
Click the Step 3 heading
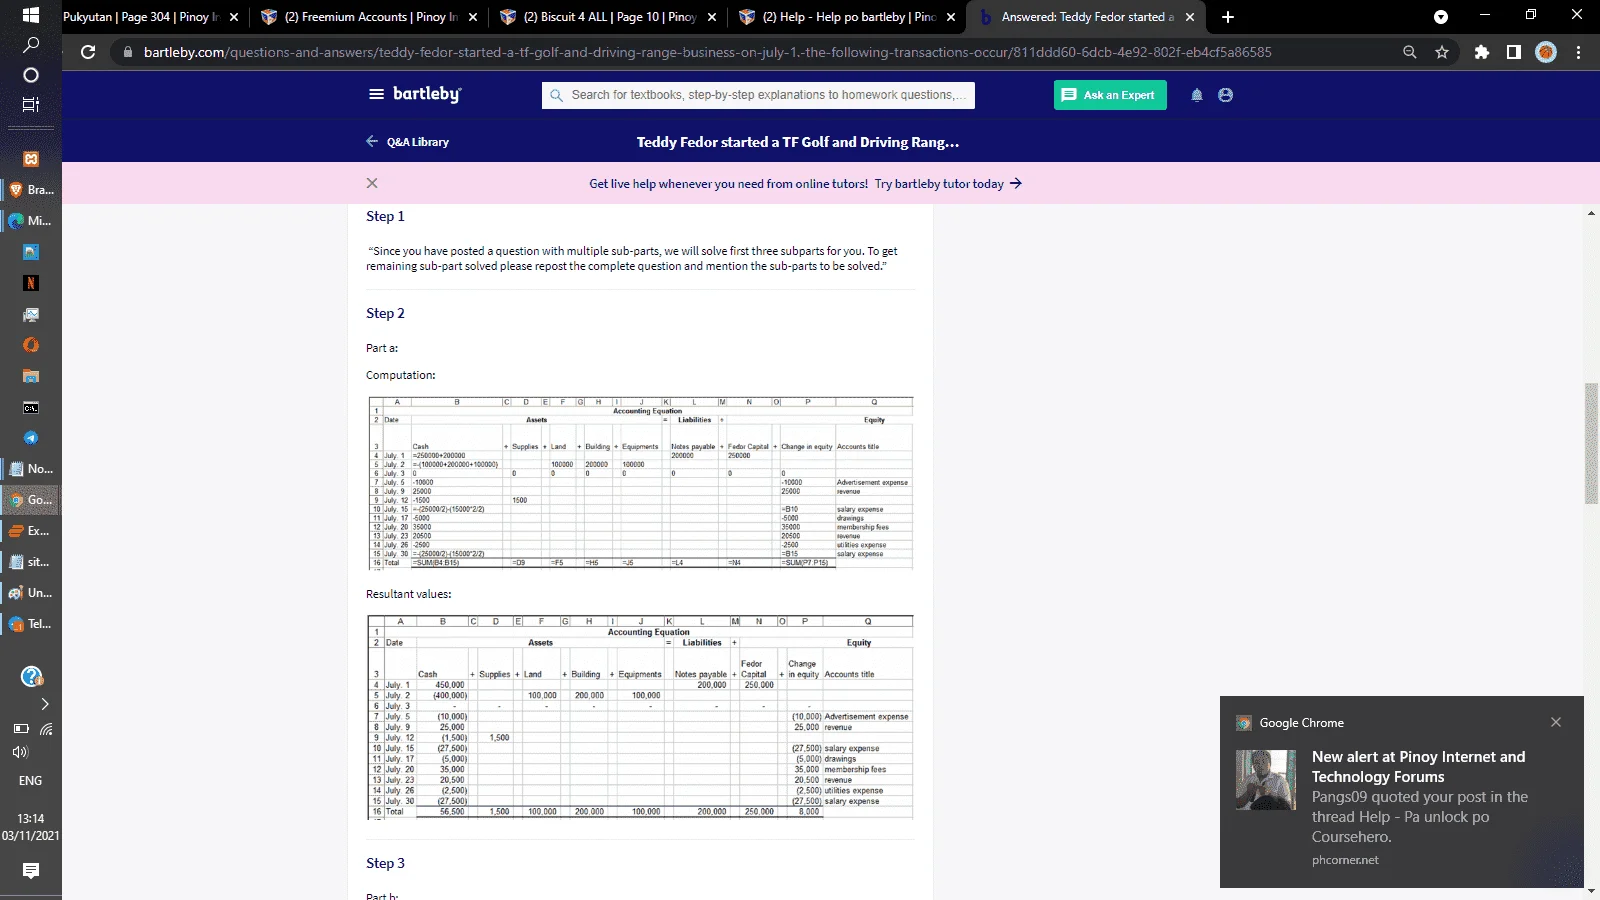pos(386,863)
